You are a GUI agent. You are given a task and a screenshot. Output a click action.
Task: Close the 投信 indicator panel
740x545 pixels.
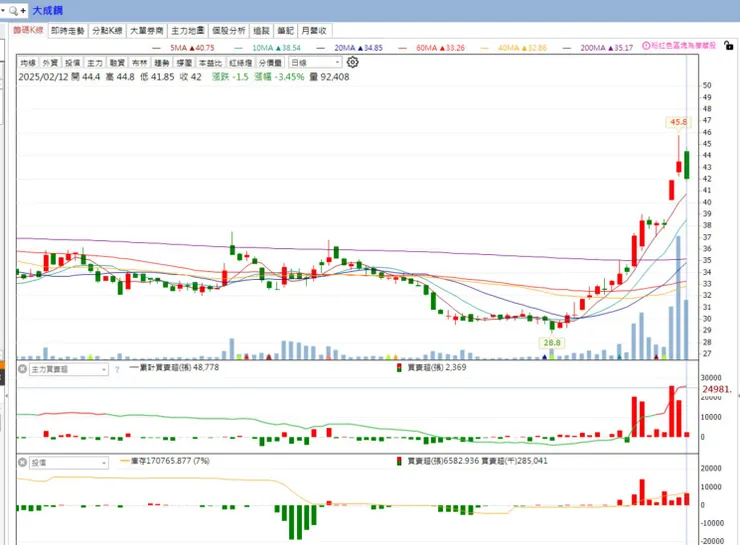click(22, 462)
